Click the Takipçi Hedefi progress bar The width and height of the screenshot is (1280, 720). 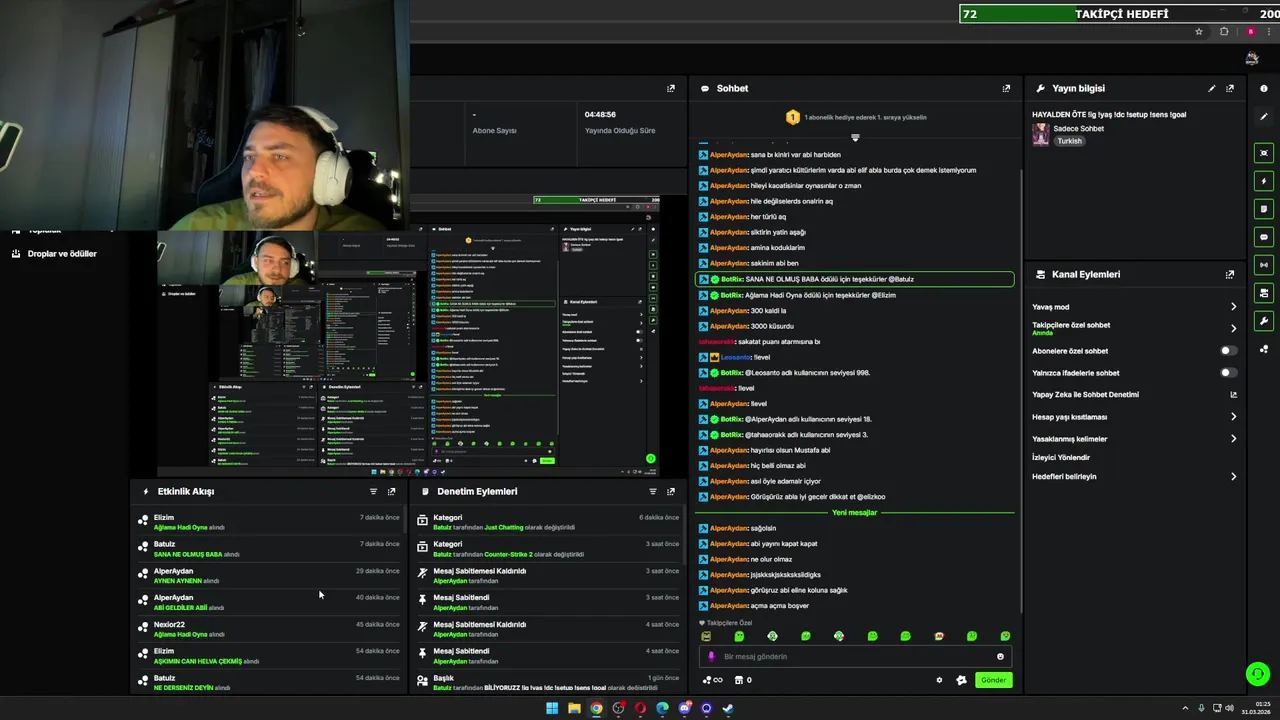(x=1119, y=14)
